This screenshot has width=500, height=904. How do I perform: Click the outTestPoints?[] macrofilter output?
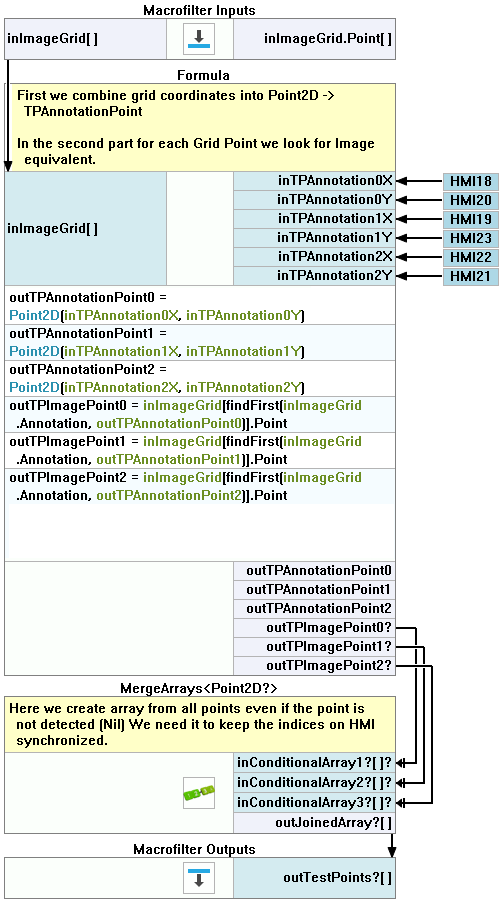pos(314,877)
